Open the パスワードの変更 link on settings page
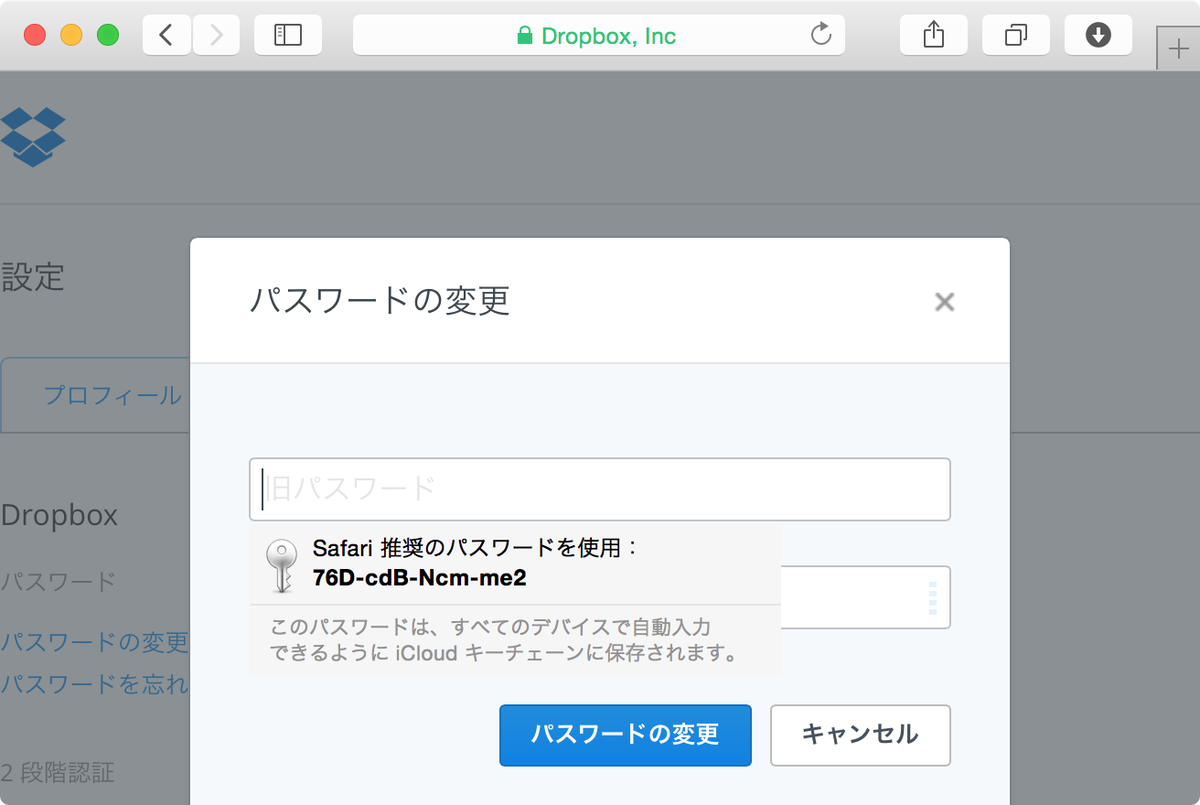This screenshot has width=1200, height=805. point(94,642)
